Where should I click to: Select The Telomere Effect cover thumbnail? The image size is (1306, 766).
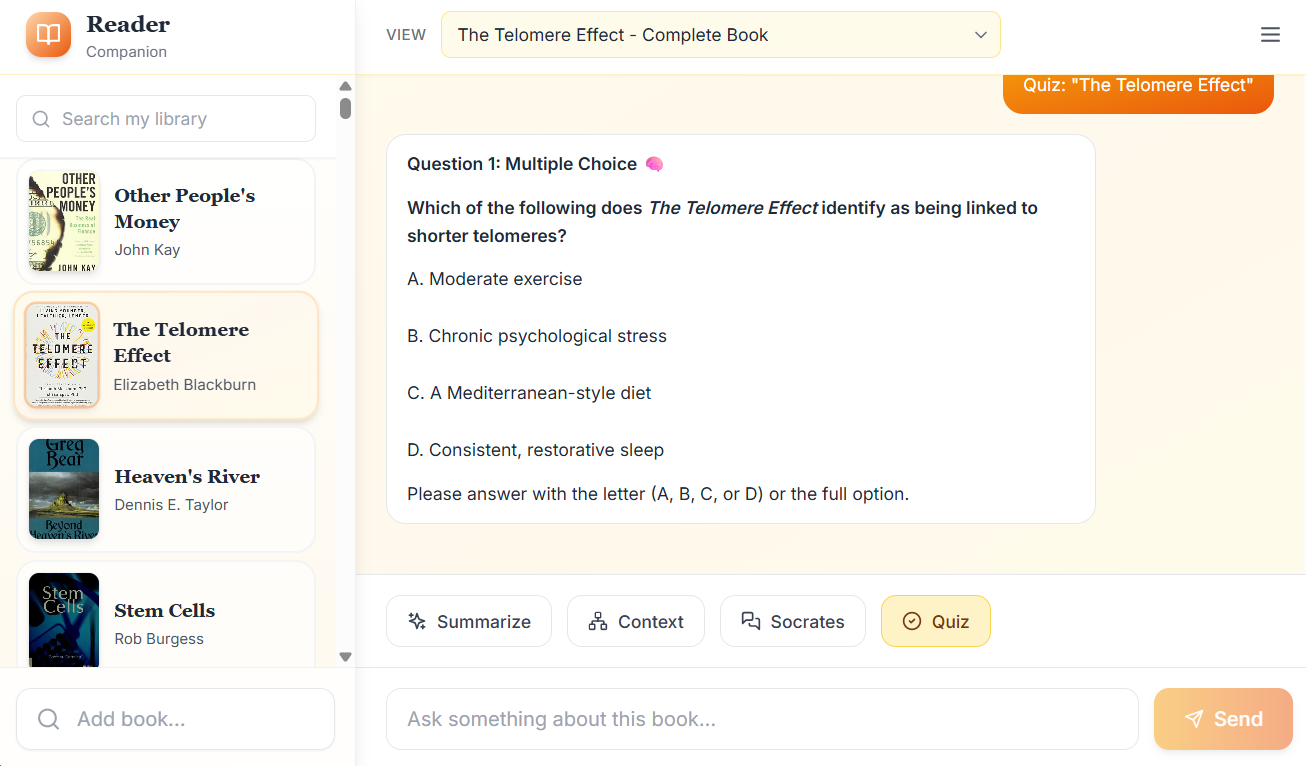pyautogui.click(x=62, y=355)
